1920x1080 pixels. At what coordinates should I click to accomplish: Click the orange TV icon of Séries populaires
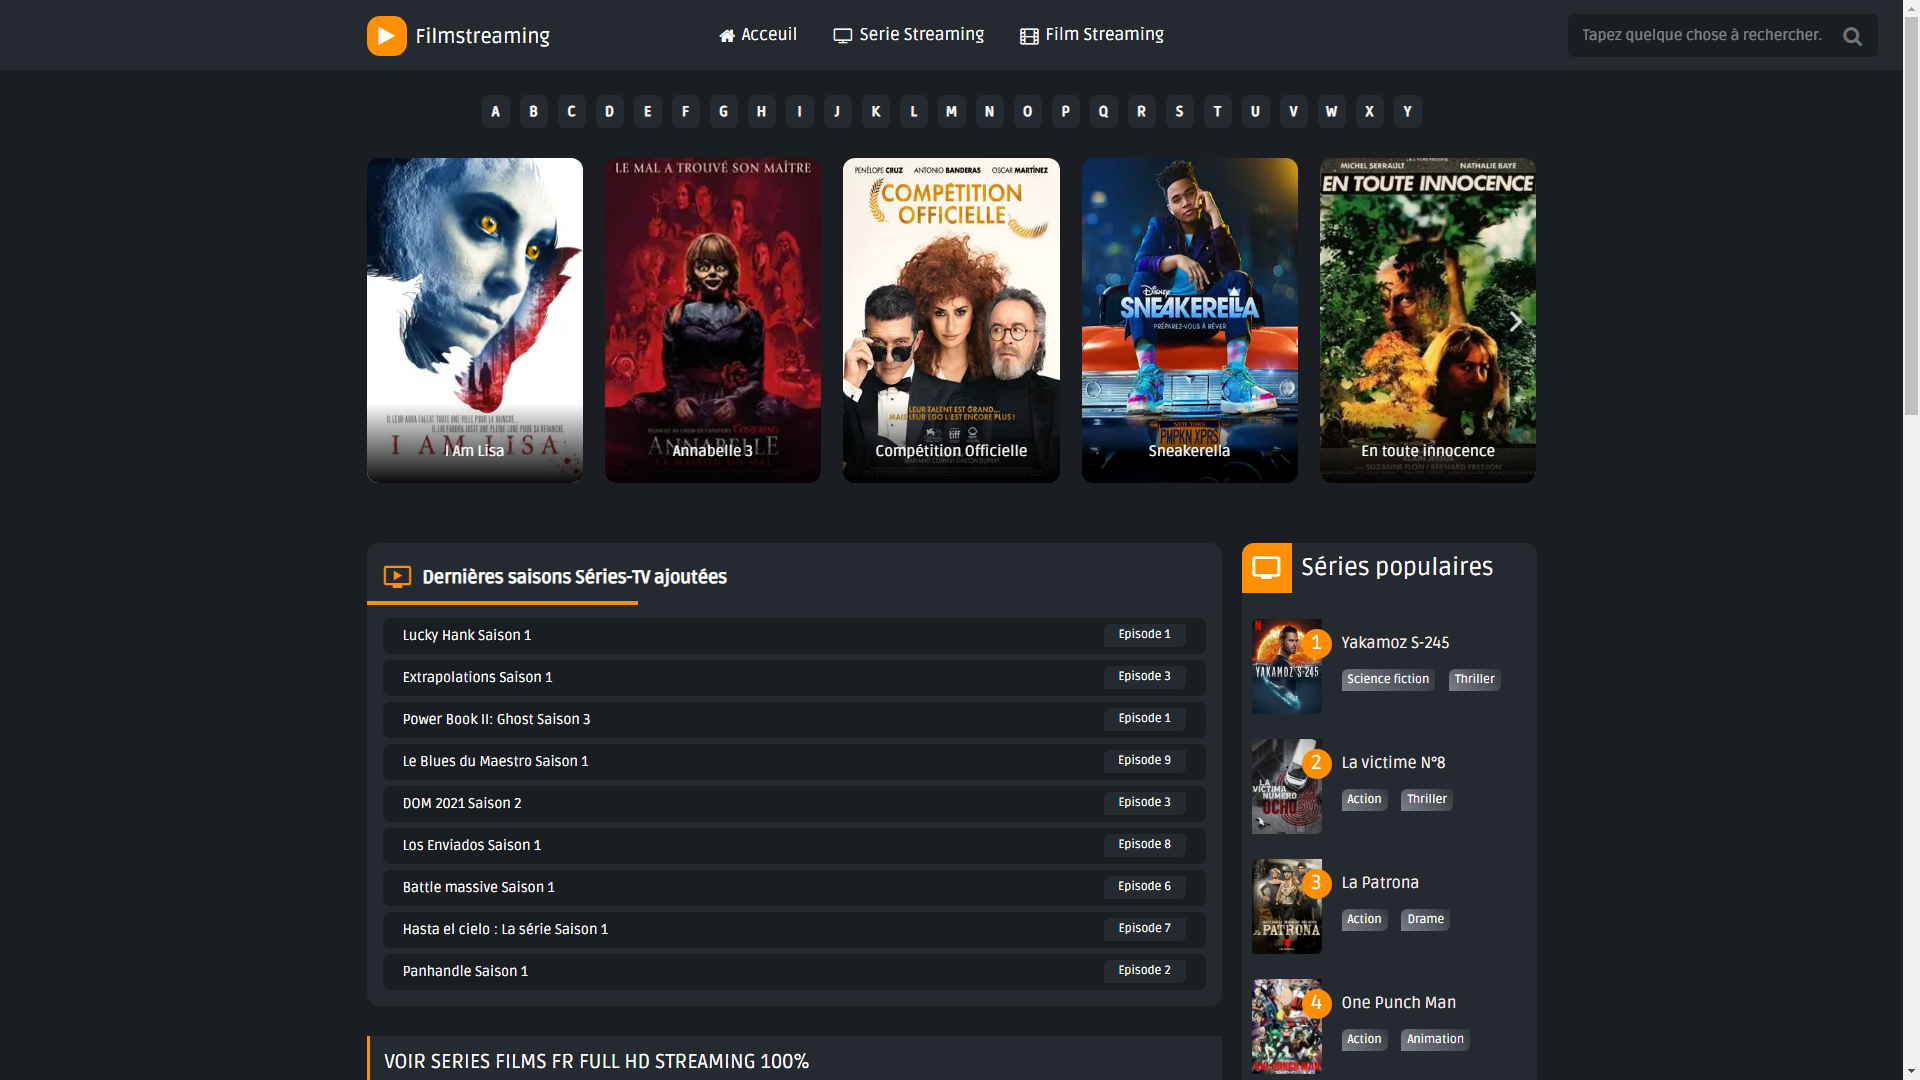click(1266, 568)
